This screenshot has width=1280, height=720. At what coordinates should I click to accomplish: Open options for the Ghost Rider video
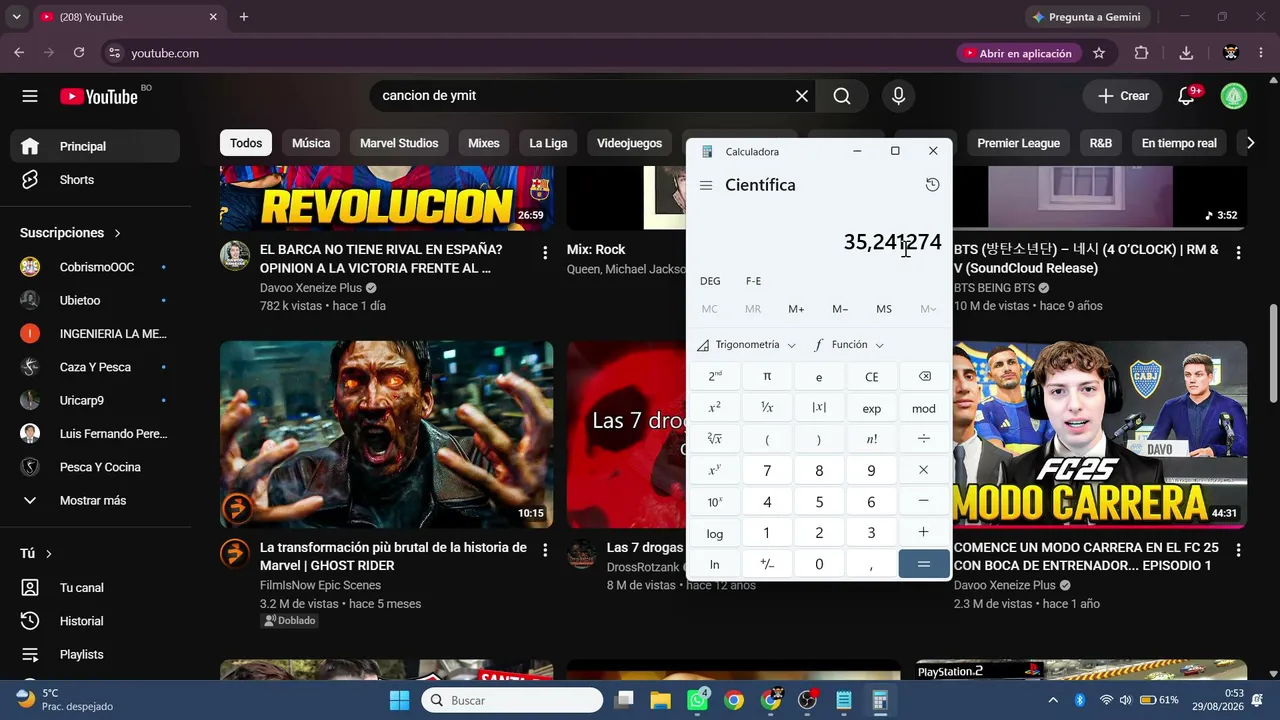pos(545,550)
